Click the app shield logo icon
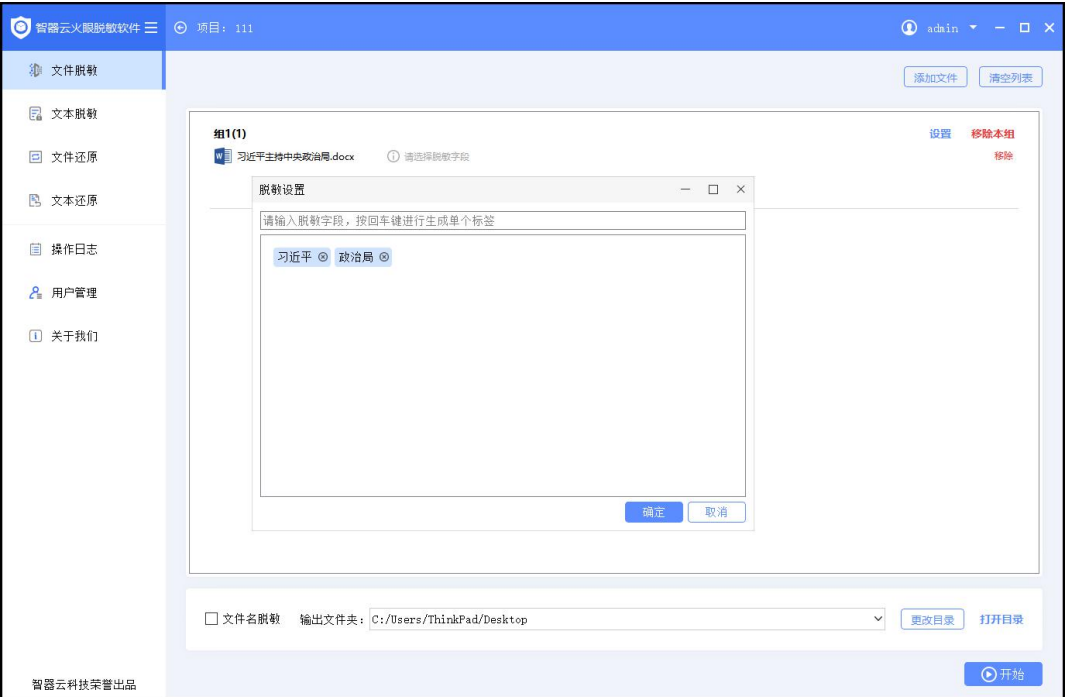Screen dimensions: 1066x697 point(20,27)
